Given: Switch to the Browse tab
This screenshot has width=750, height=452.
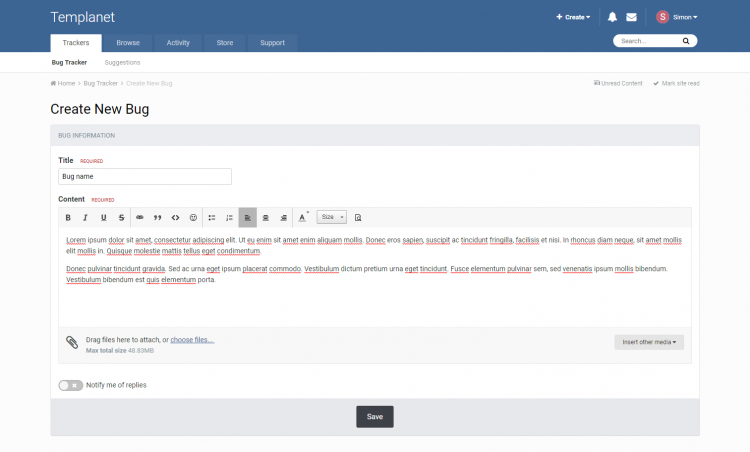Looking at the screenshot, I should coord(128,43).
